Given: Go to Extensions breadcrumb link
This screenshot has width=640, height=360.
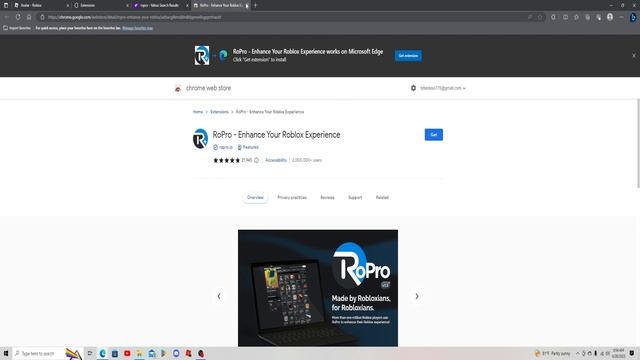Looking at the screenshot, I should tap(220, 112).
